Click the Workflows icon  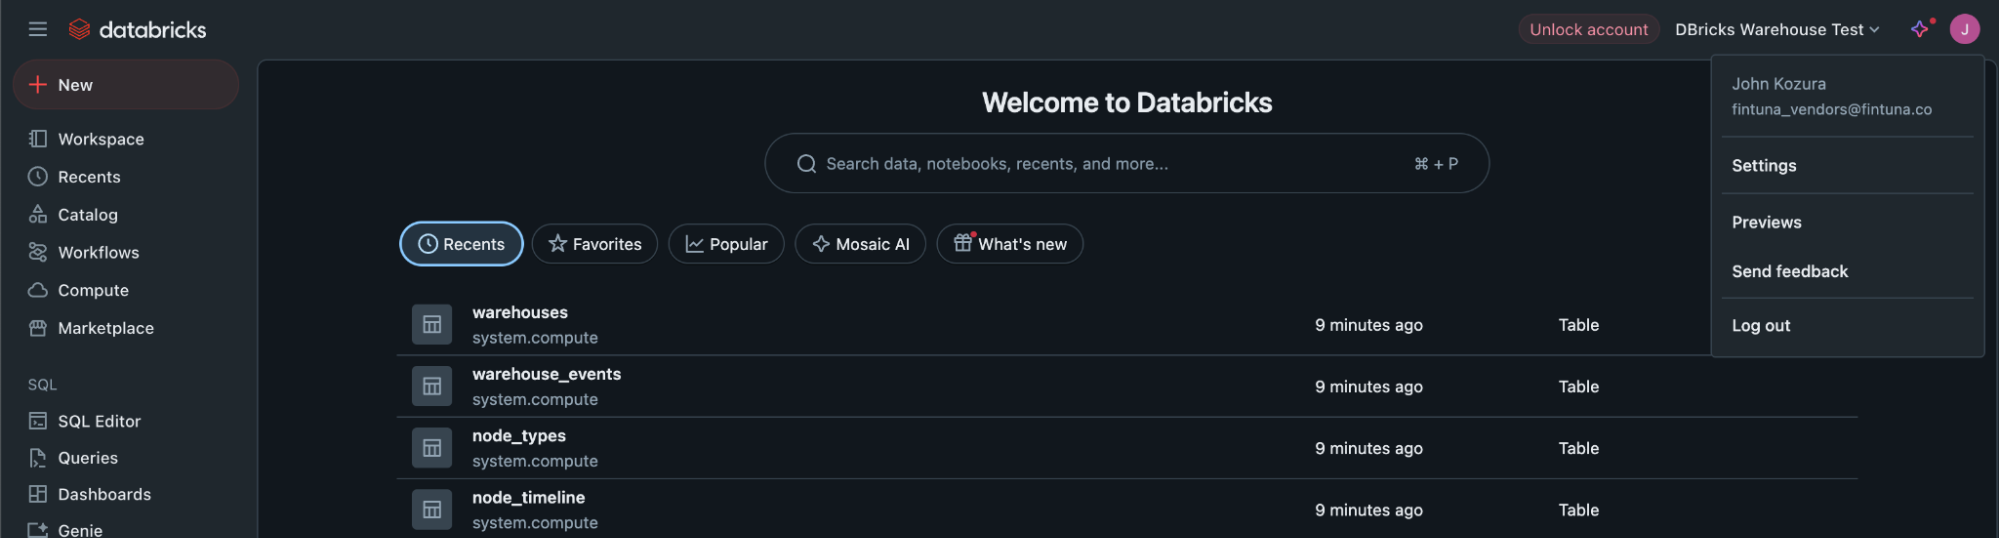(x=38, y=252)
